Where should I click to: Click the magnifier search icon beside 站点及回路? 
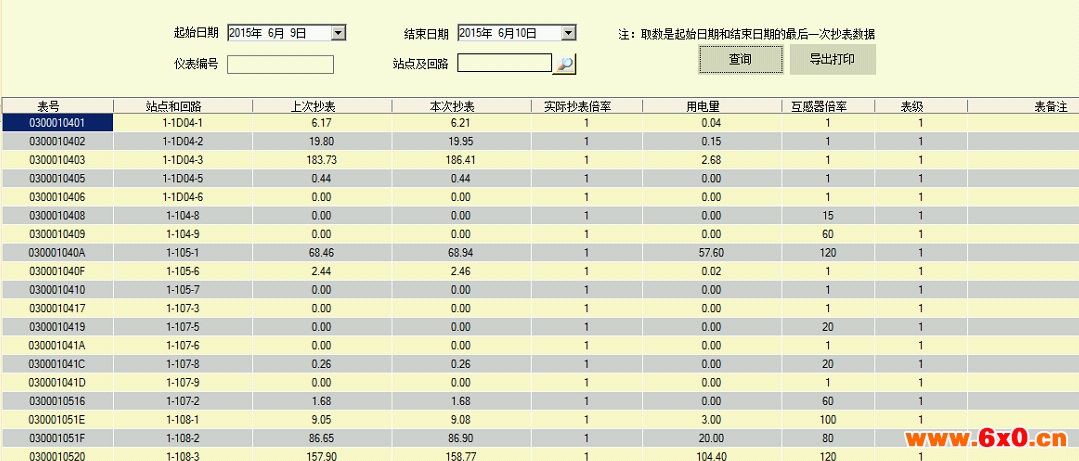pos(565,64)
